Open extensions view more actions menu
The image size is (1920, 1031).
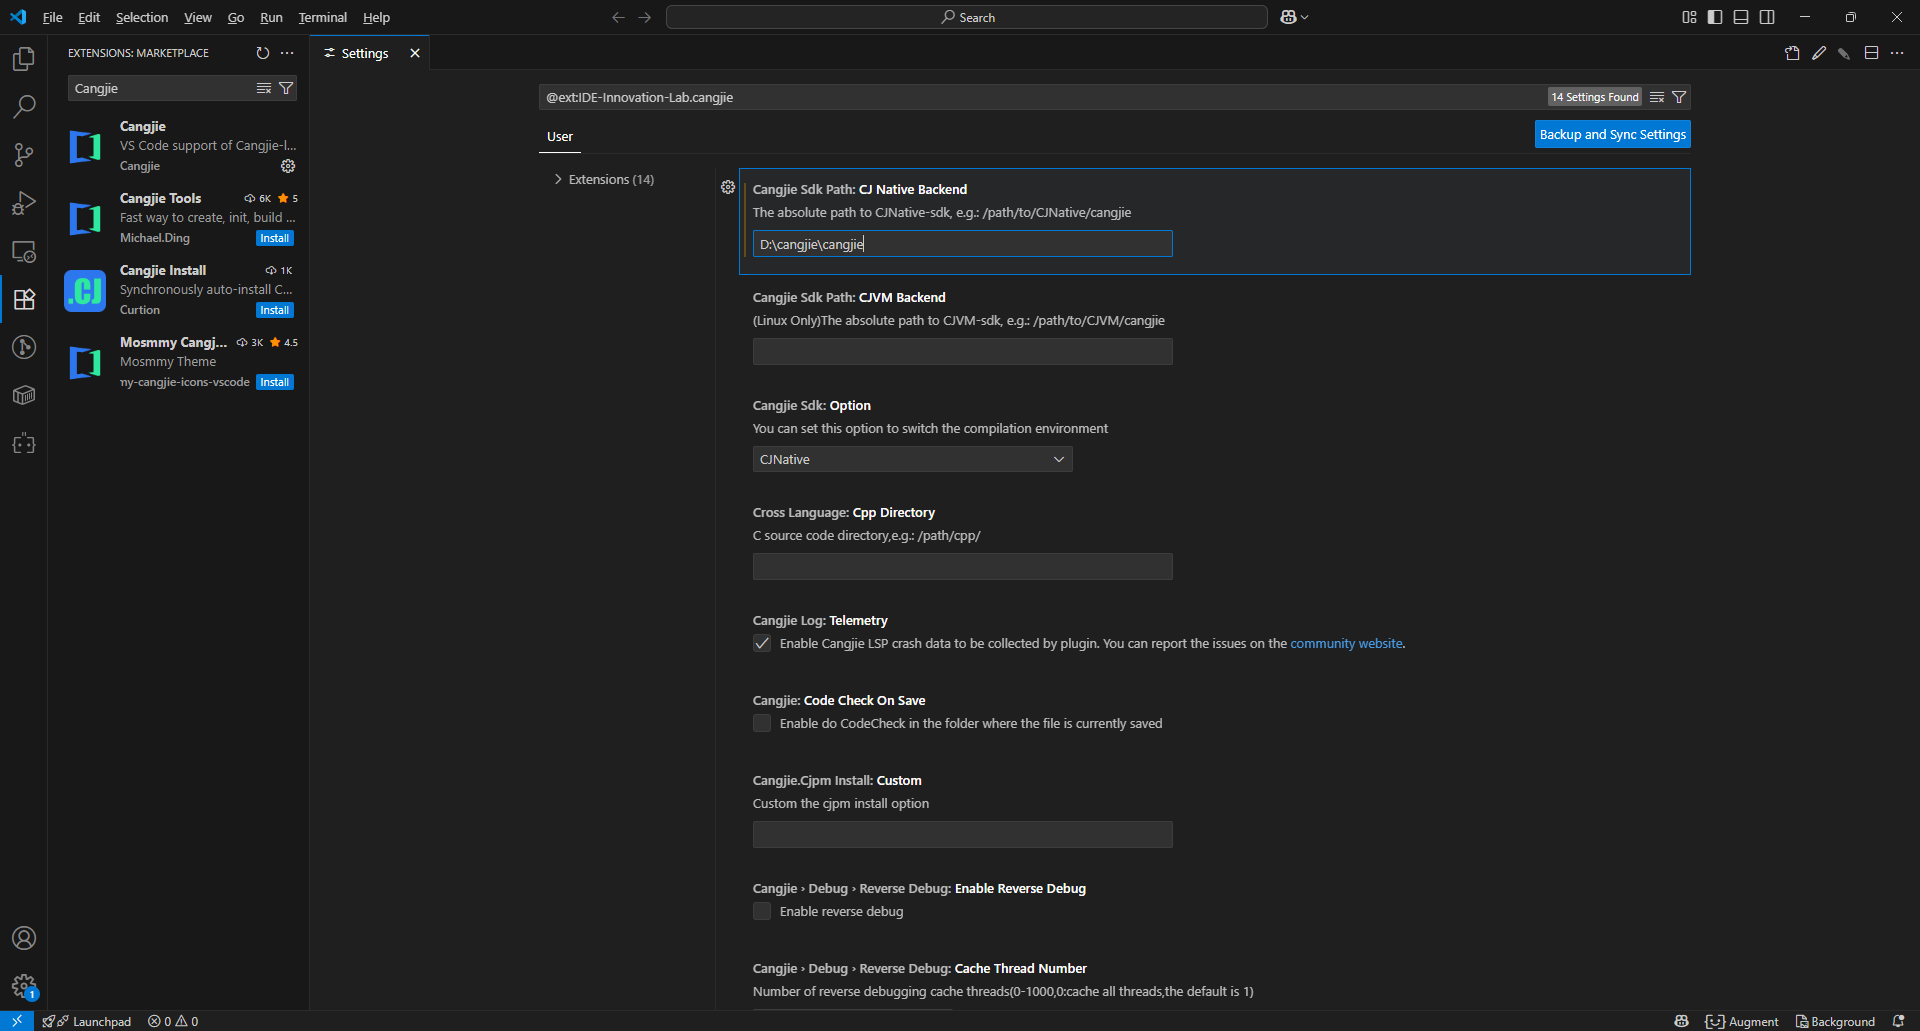click(288, 53)
